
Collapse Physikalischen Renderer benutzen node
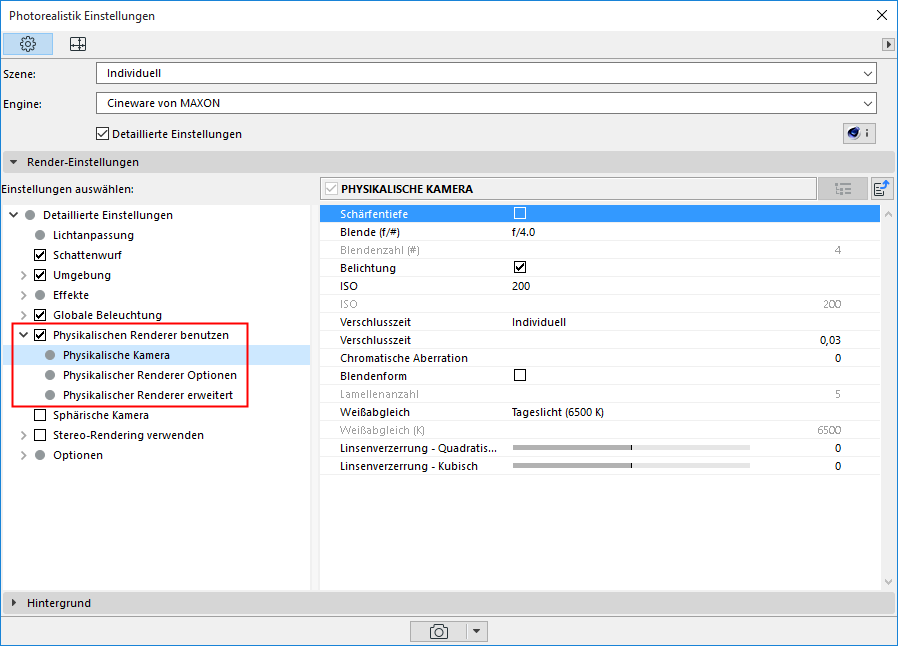pyautogui.click(x=23, y=335)
